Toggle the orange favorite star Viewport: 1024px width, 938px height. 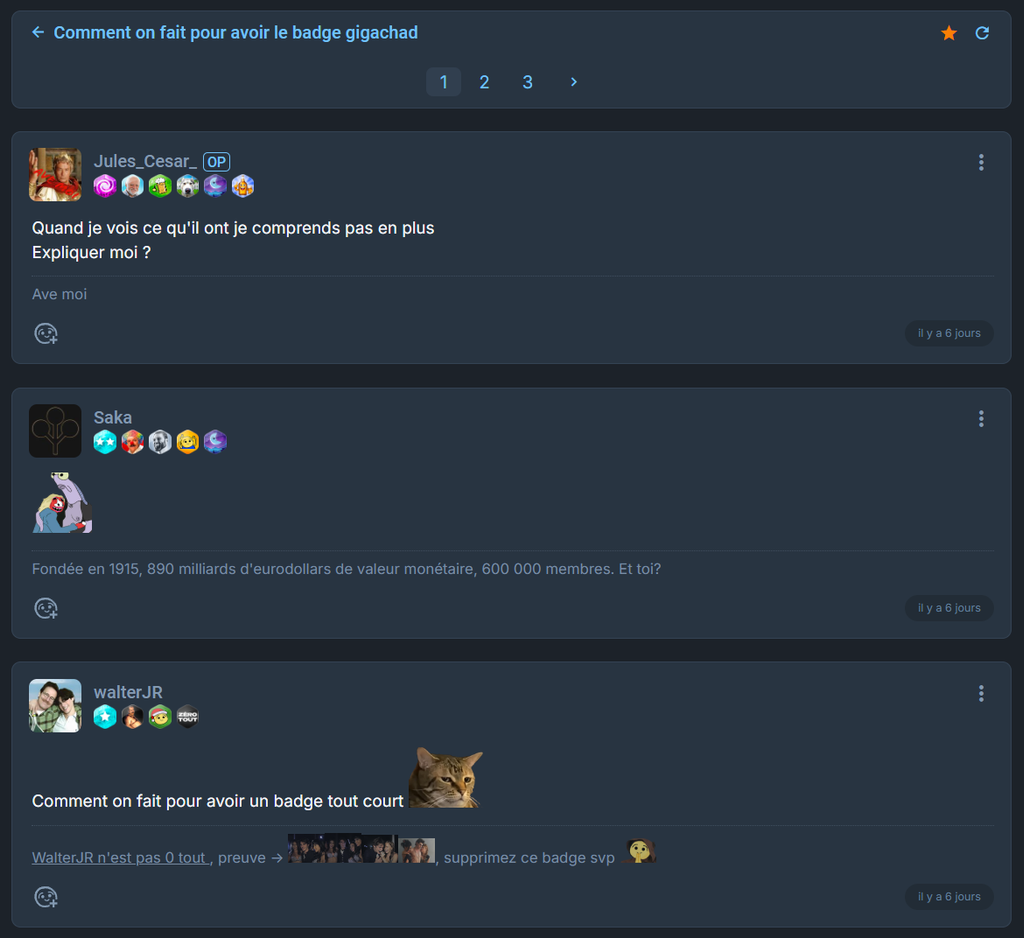(949, 33)
